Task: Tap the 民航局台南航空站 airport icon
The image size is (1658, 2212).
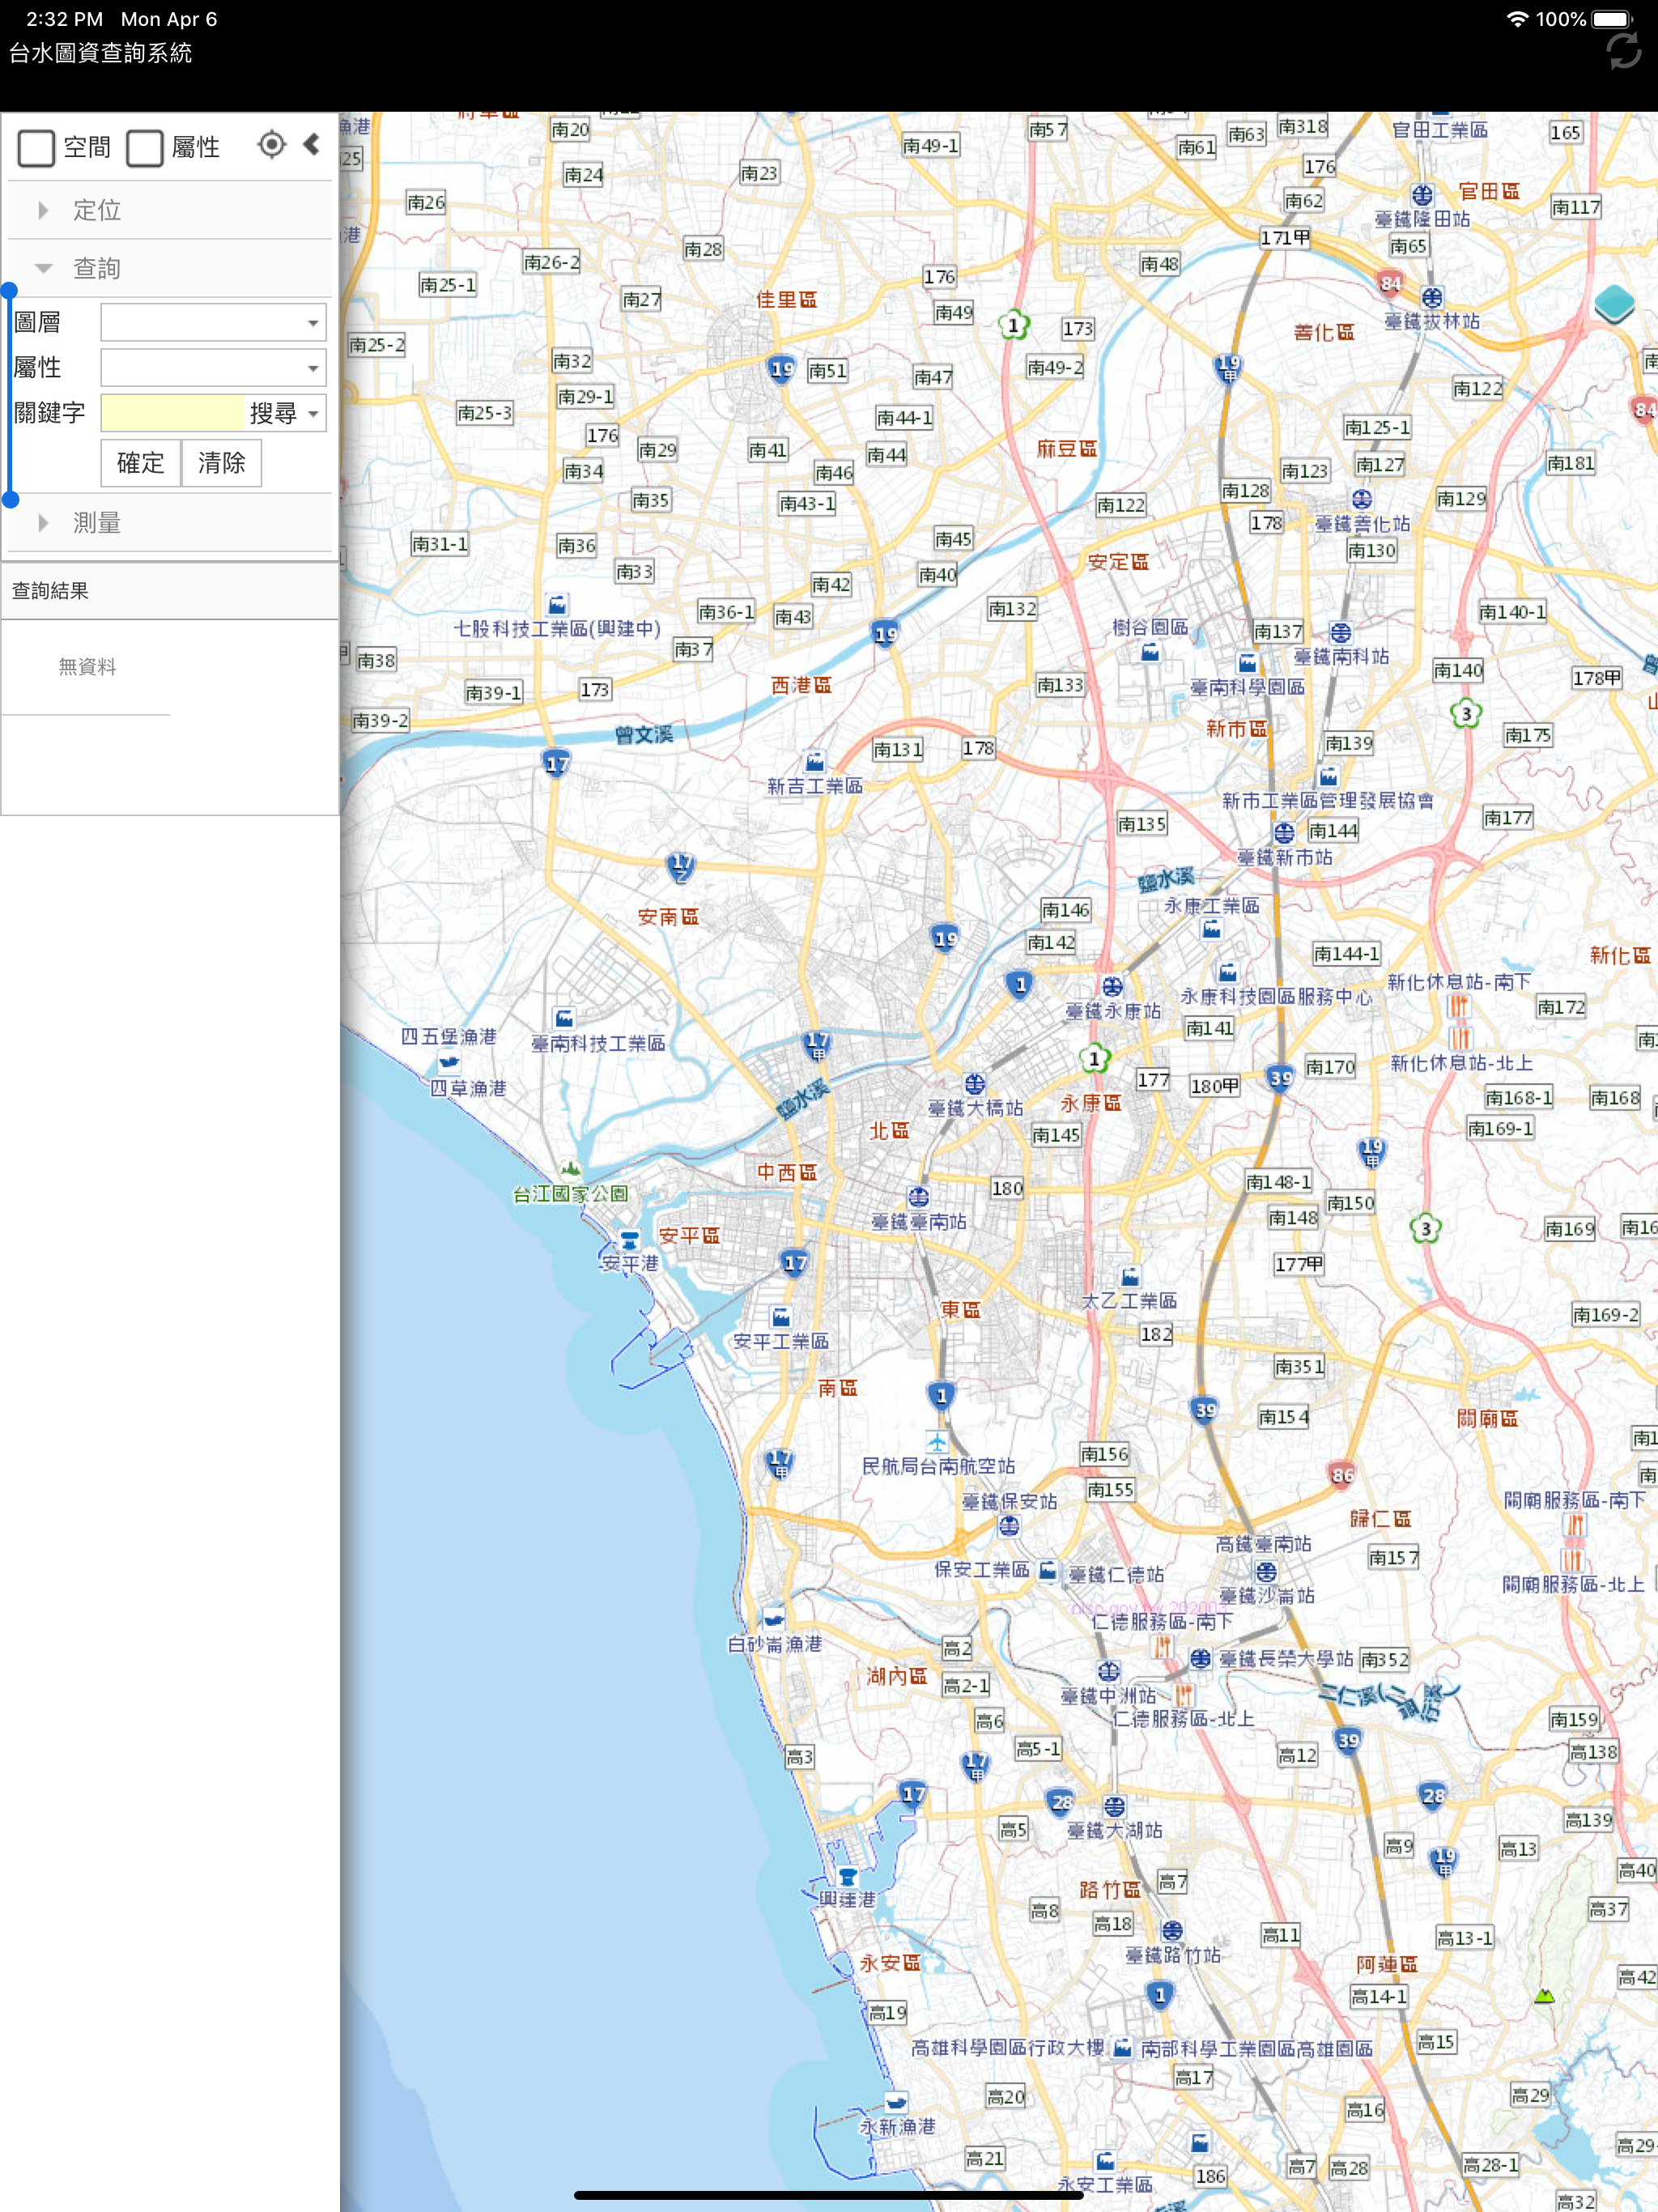Action: (936, 1442)
